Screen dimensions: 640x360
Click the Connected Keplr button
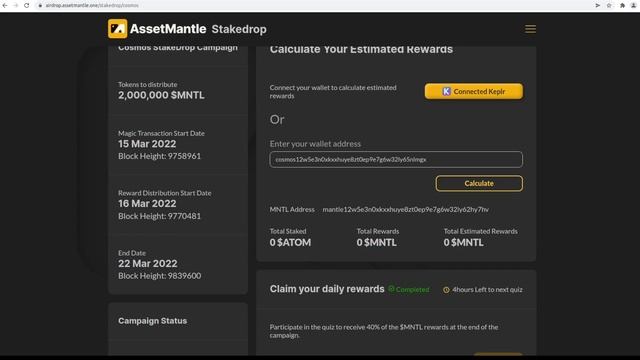pos(473,91)
